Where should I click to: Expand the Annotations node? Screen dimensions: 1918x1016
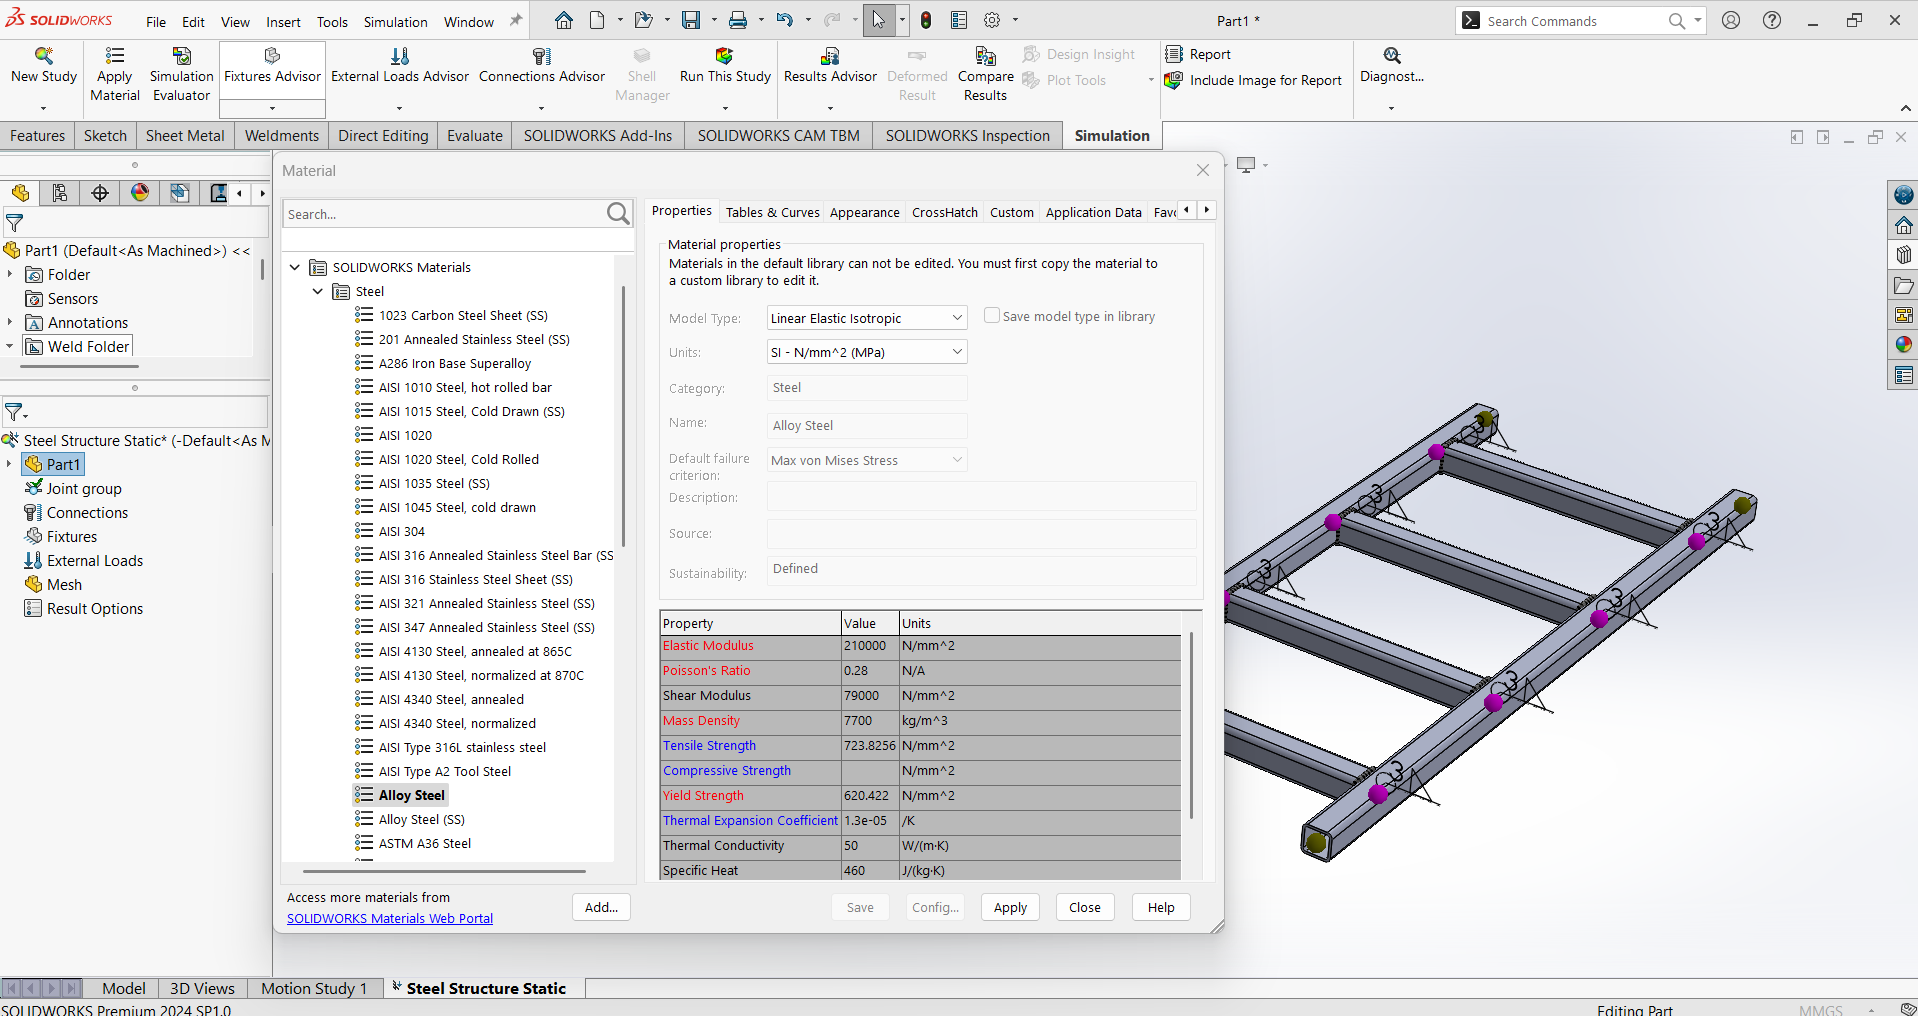[x=10, y=322]
